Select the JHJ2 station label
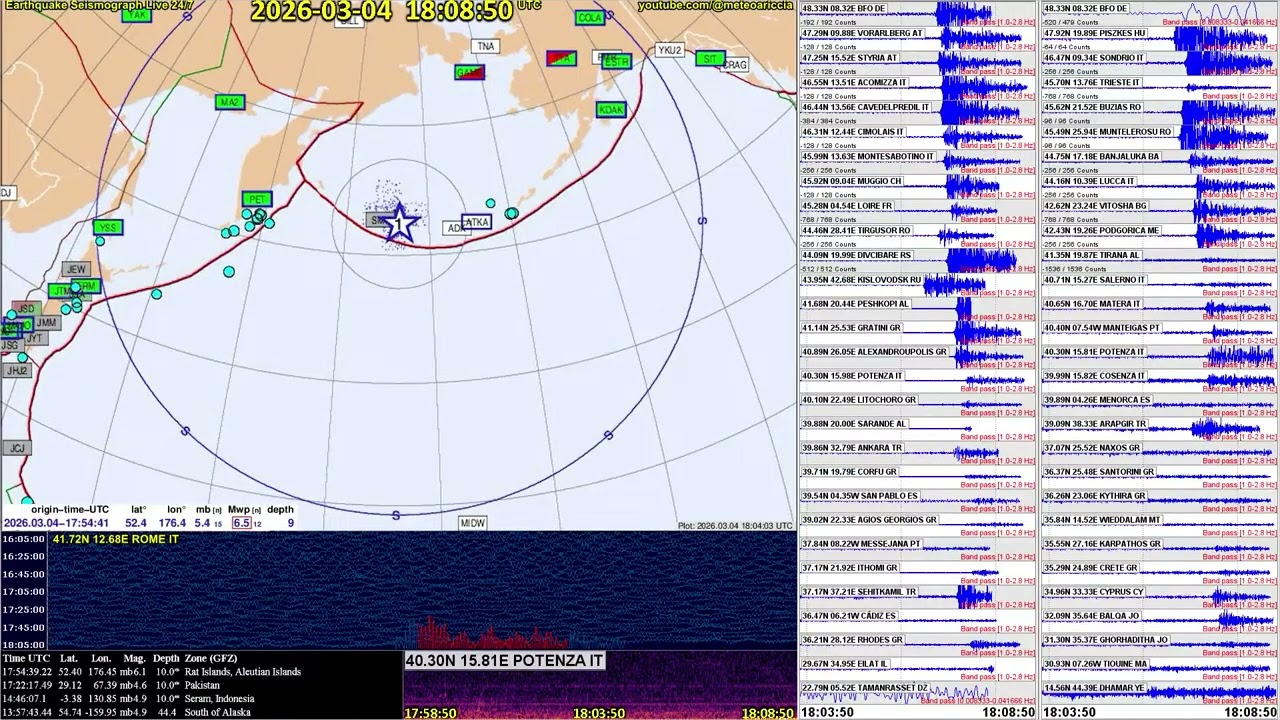 [17, 371]
